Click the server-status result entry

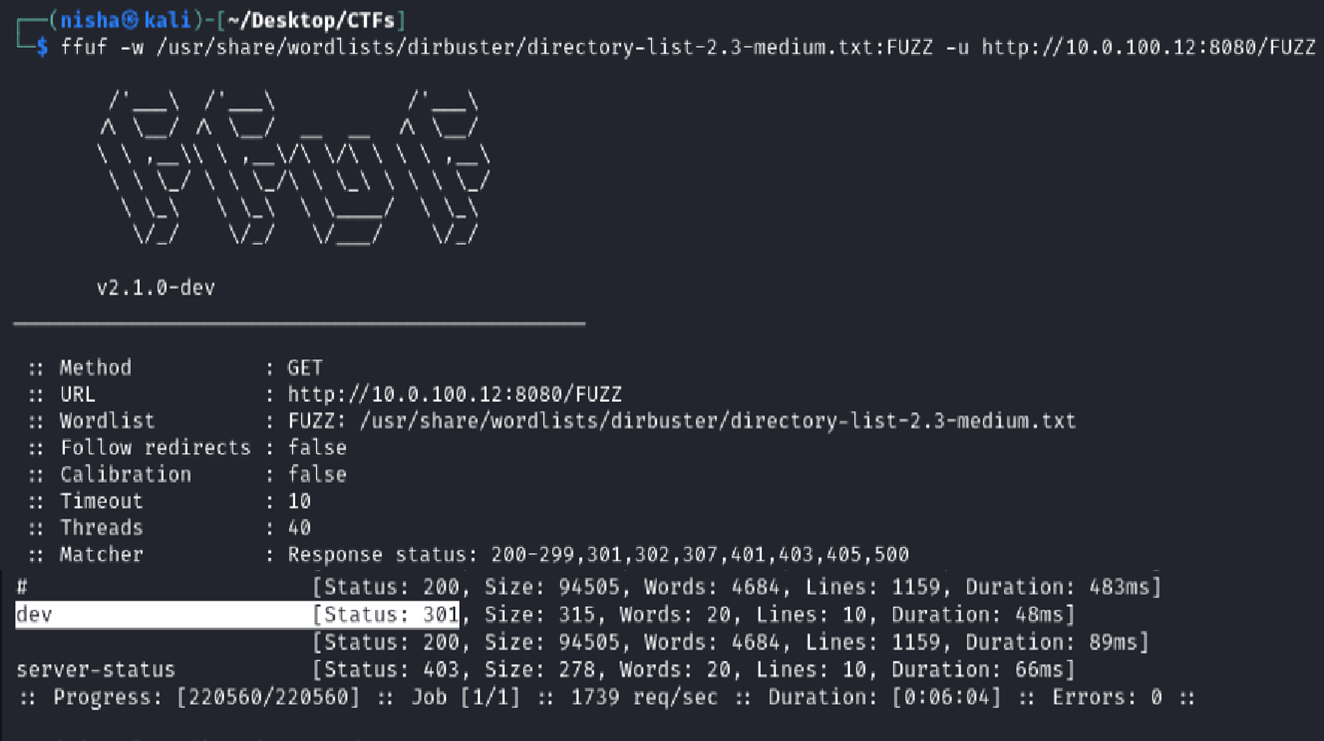(x=95, y=669)
